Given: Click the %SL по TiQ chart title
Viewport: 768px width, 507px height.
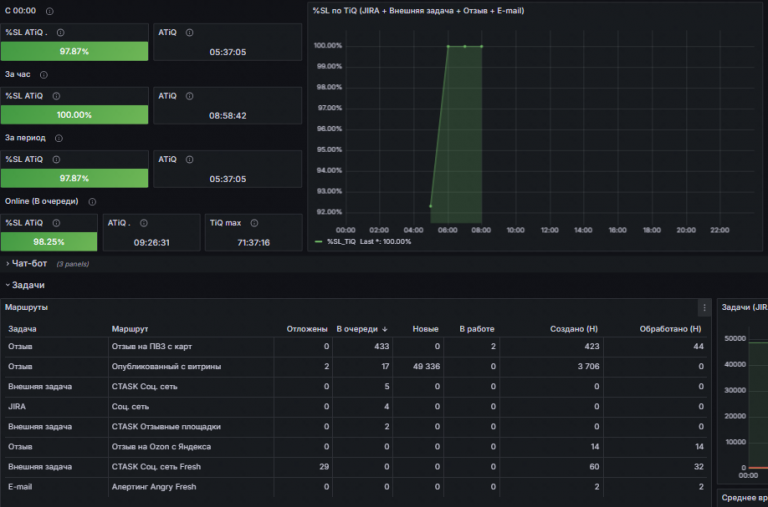Looking at the screenshot, I should point(418,10).
